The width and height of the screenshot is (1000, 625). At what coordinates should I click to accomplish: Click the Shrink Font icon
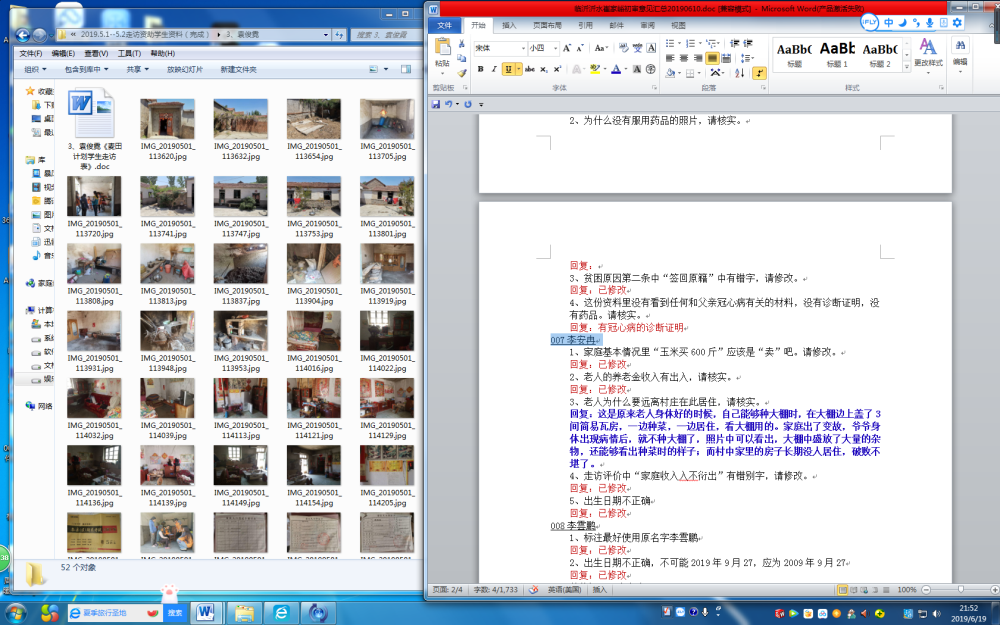pyautogui.click(x=580, y=48)
